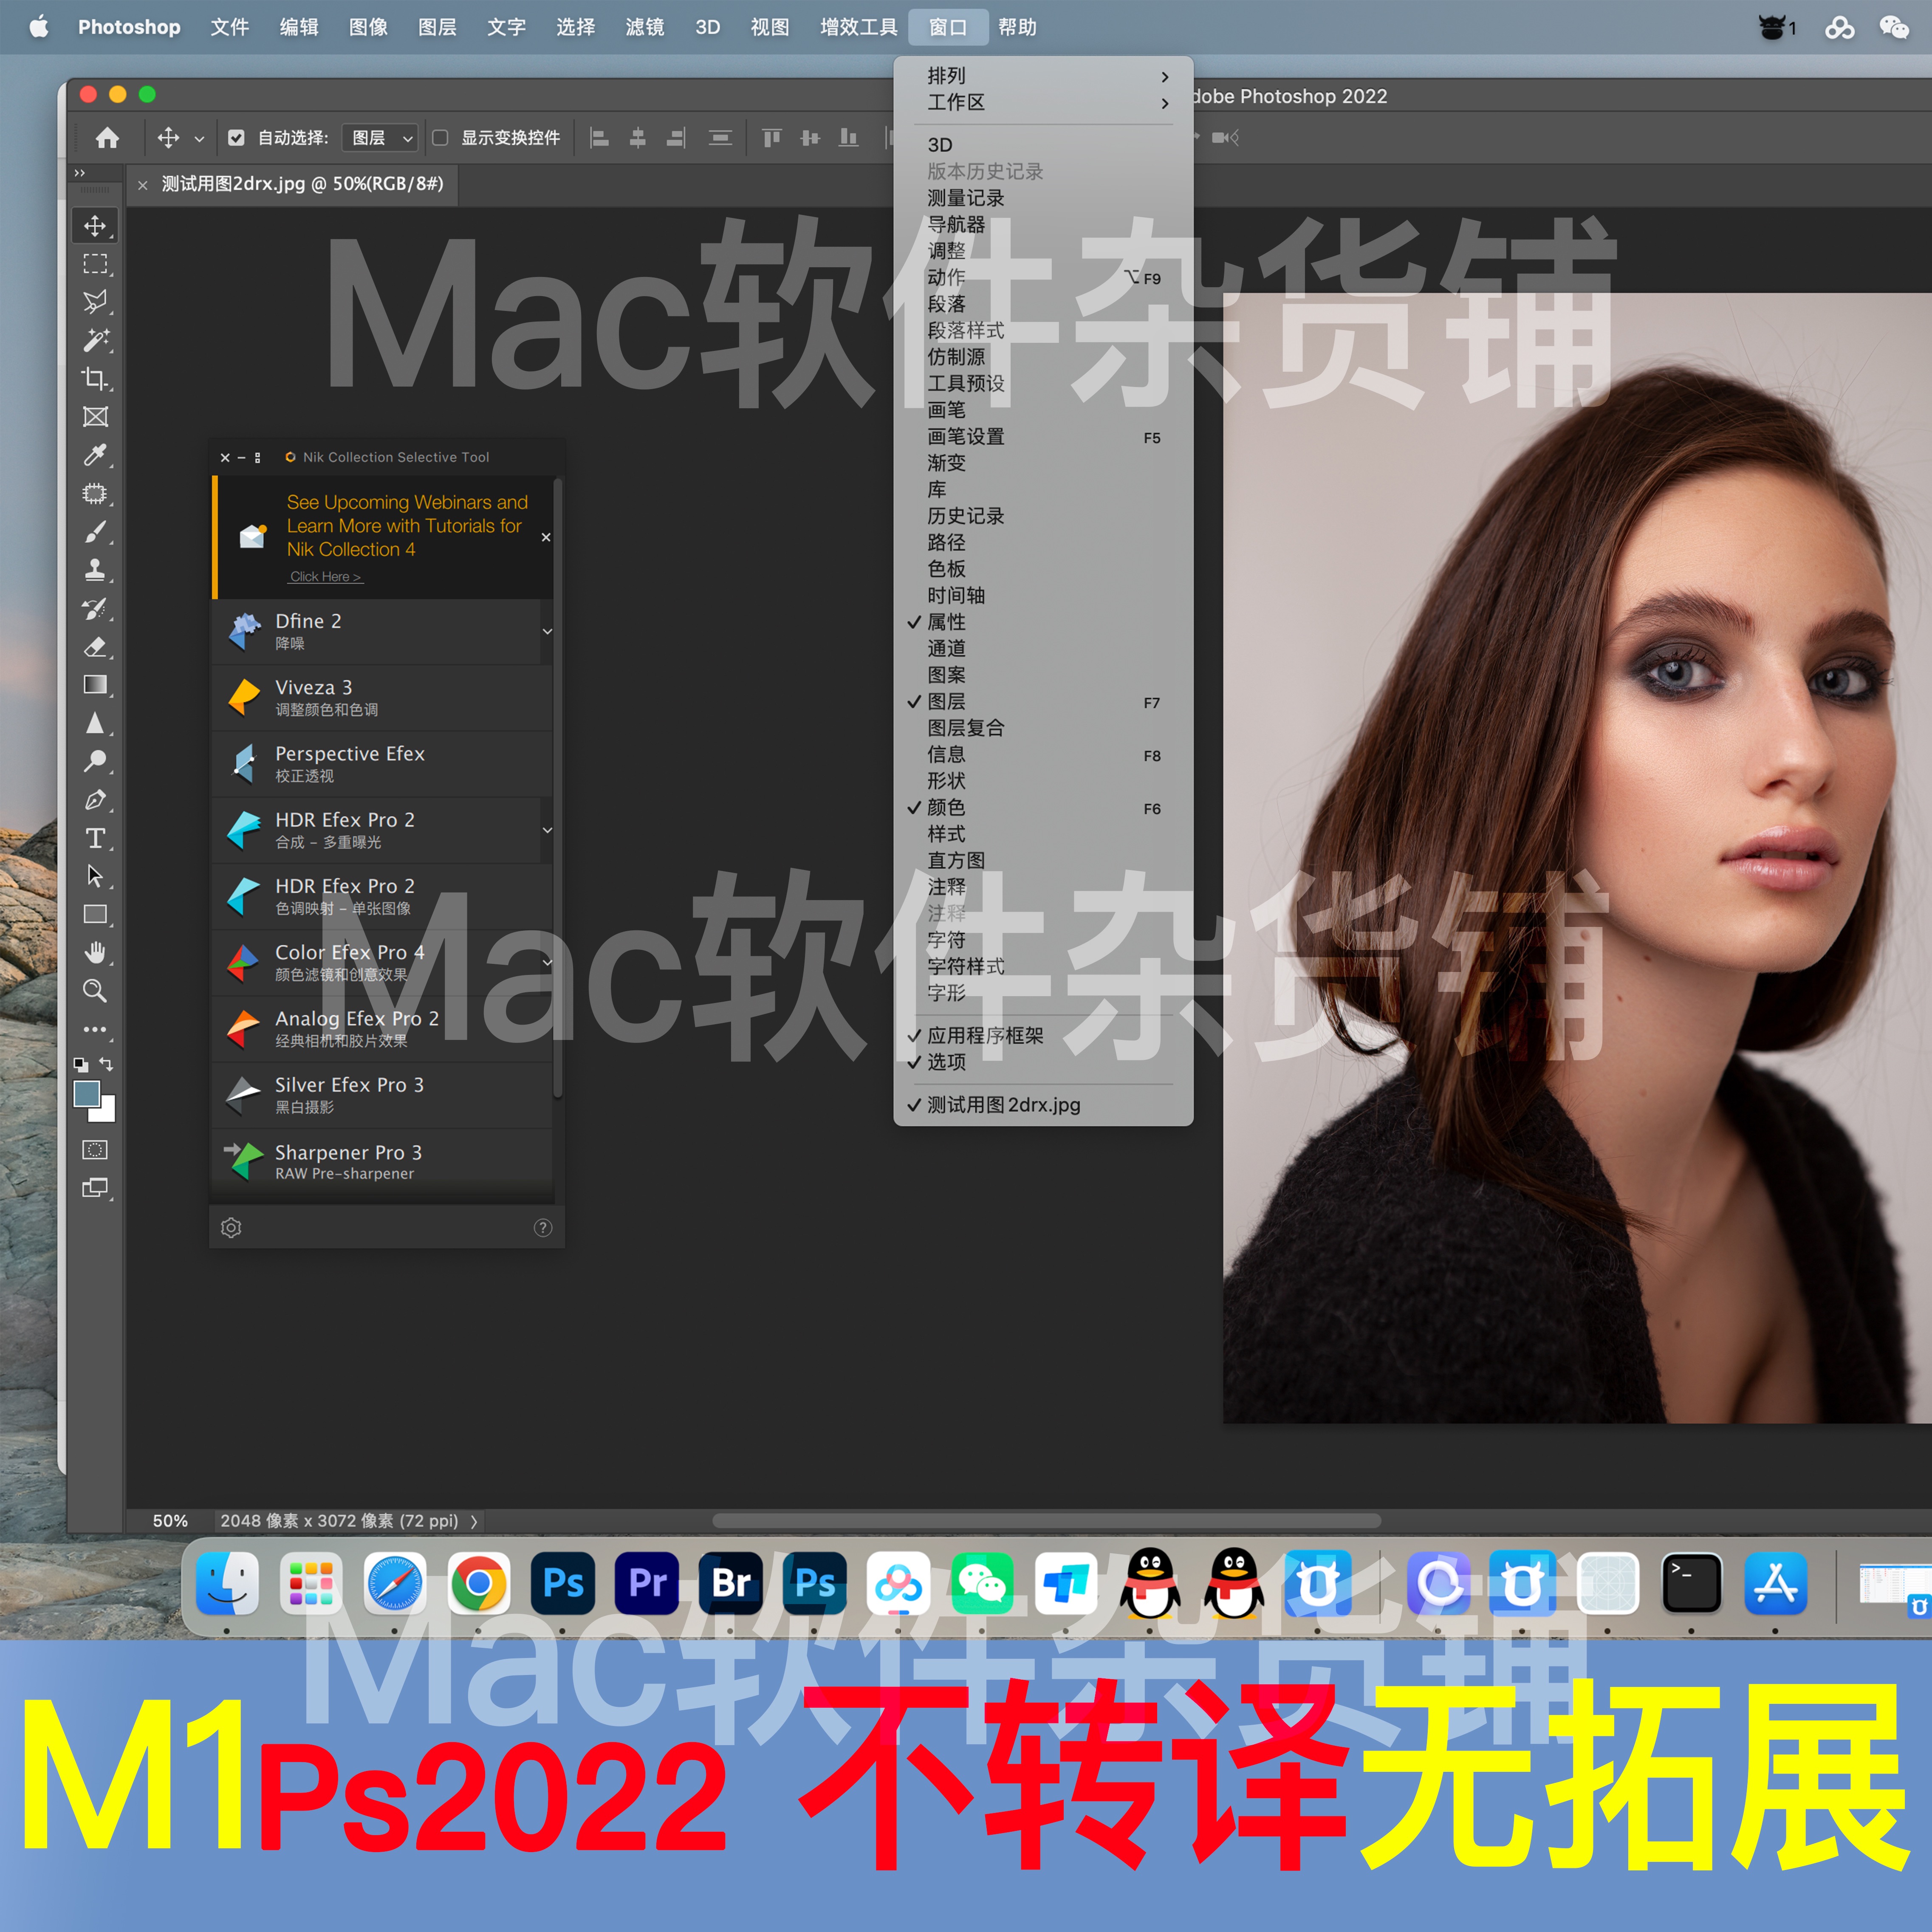
Task: Select the Pen tool
Action: coord(95,800)
